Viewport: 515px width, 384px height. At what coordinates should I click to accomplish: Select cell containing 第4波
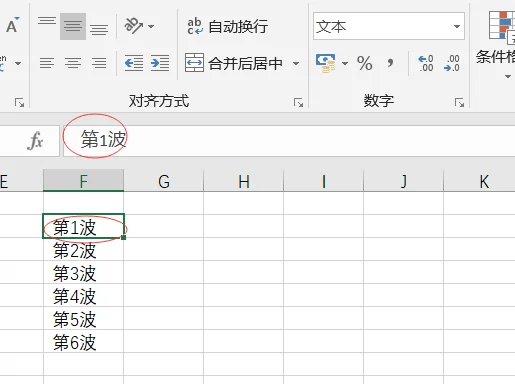pos(83,295)
